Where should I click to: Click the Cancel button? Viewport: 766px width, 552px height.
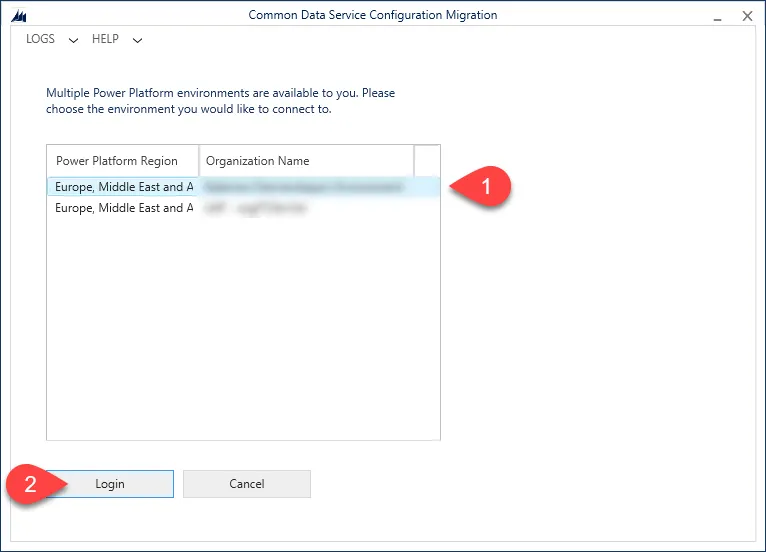tap(247, 484)
